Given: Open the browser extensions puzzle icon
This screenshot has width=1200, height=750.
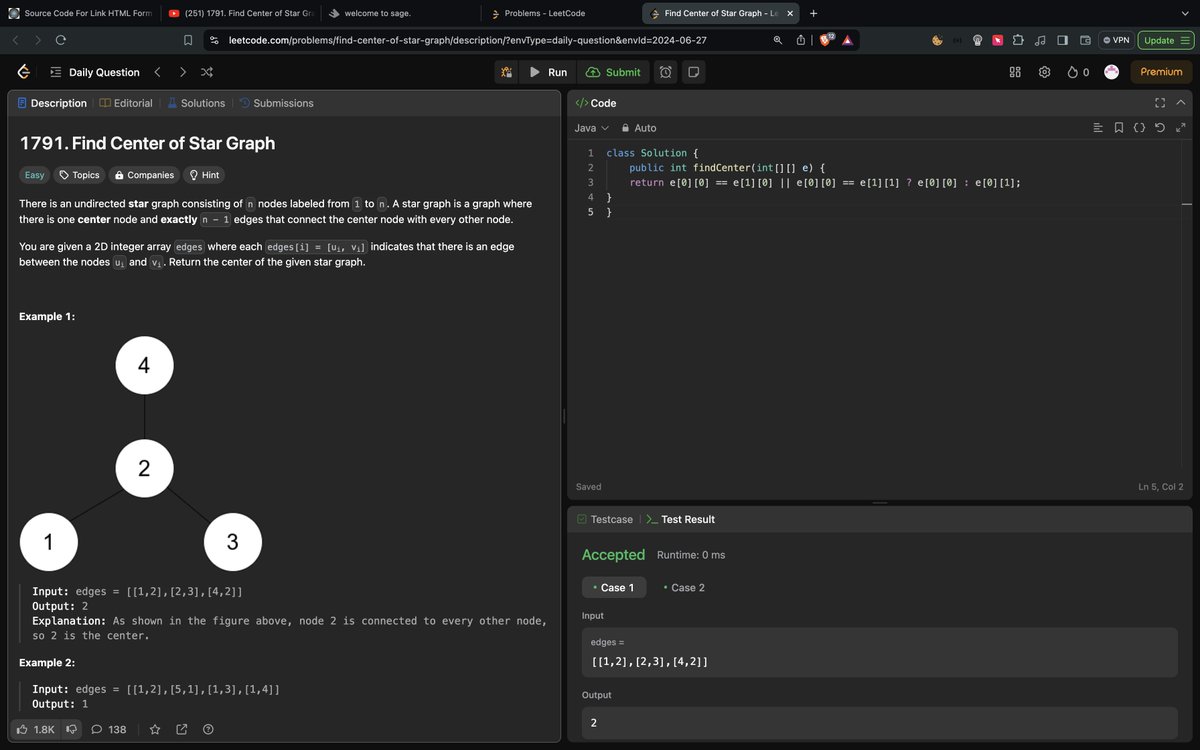Looking at the screenshot, I should pyautogui.click(x=1018, y=40).
